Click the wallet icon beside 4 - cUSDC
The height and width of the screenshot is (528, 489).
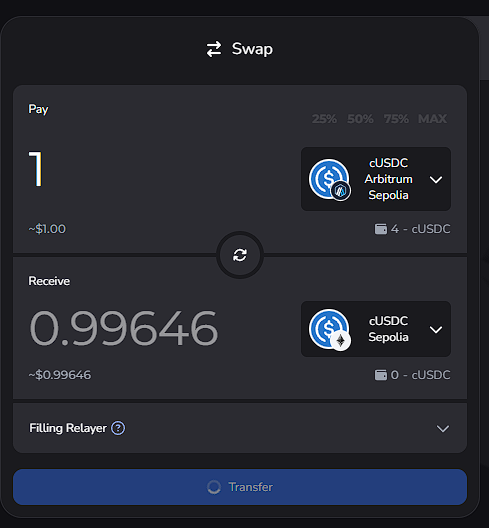(x=381, y=229)
